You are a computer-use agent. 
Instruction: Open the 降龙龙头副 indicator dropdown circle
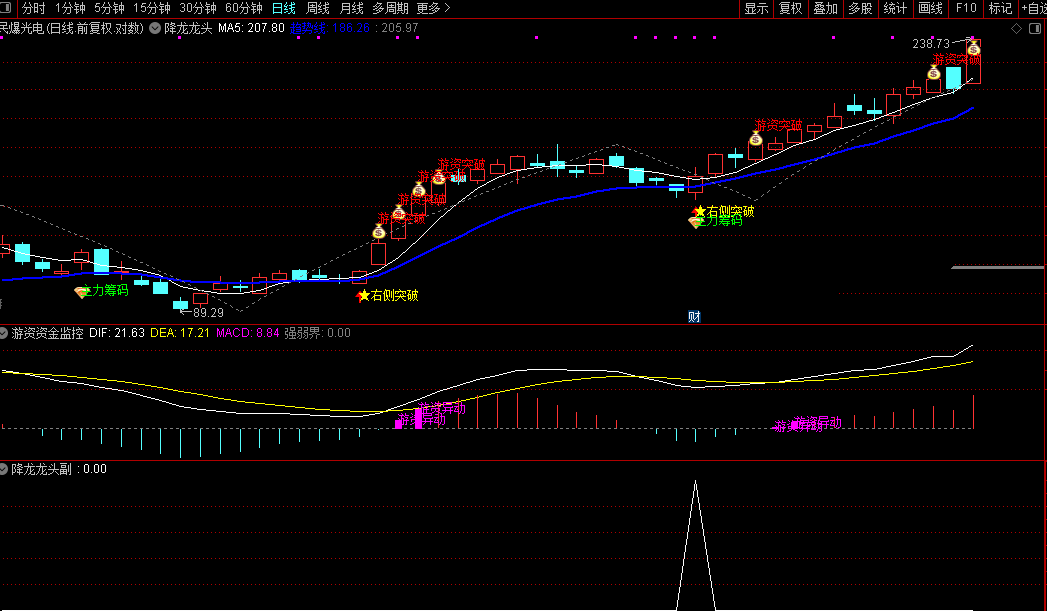pos(3,469)
